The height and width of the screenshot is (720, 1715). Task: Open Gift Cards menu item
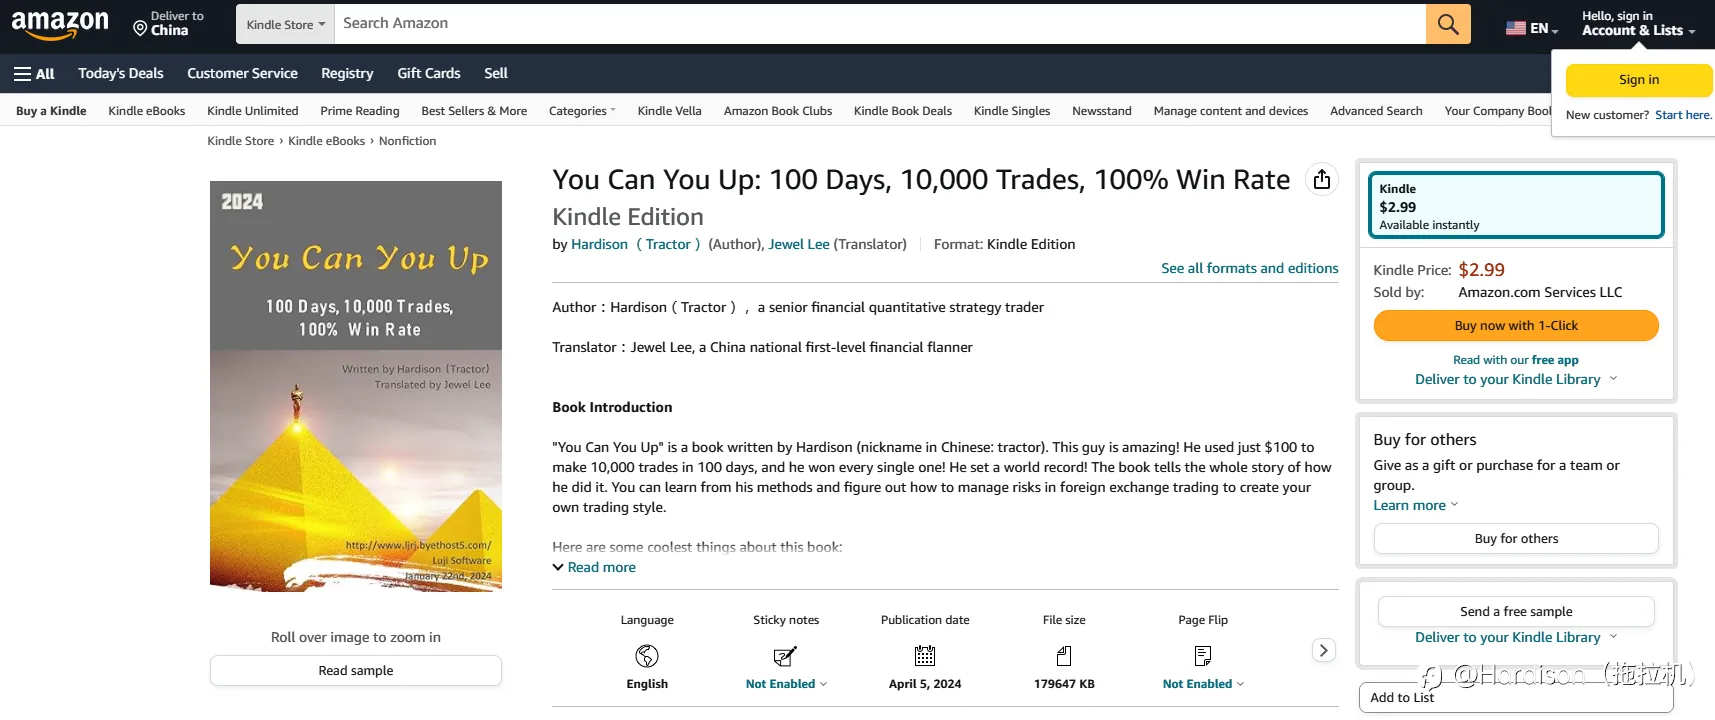click(428, 73)
